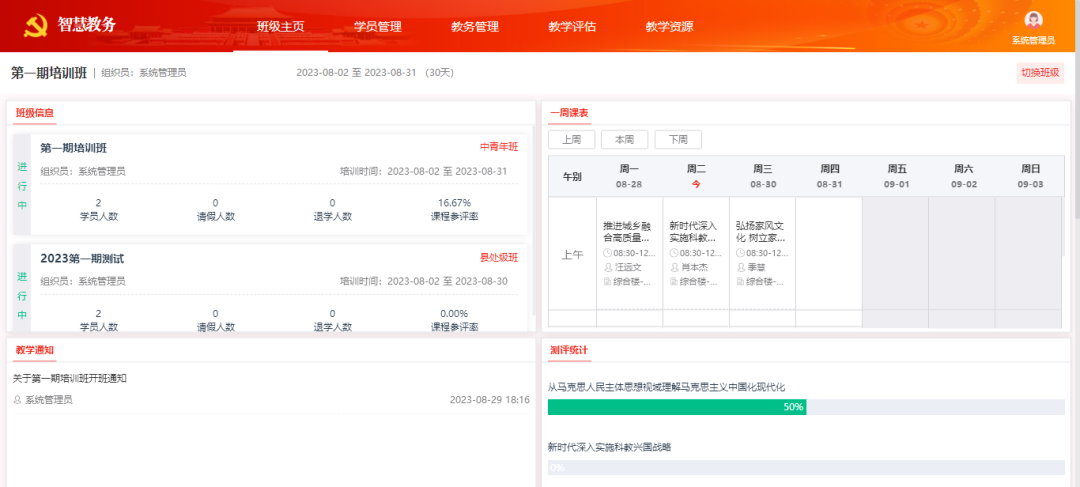Click 周日 09-03 column header
The image size is (1080, 487).
(x=1030, y=176)
